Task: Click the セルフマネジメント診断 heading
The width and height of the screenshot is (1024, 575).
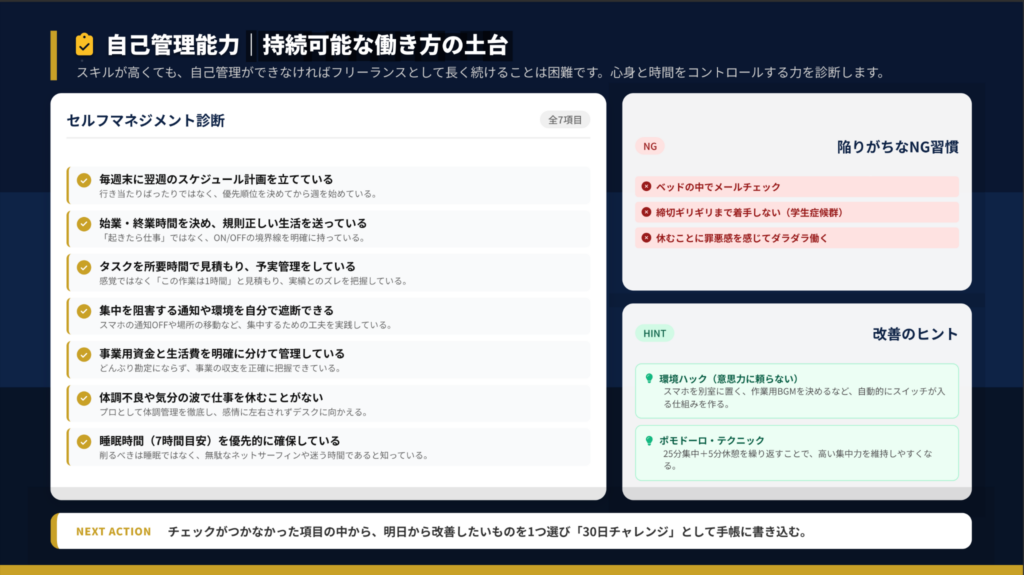Action: point(146,121)
